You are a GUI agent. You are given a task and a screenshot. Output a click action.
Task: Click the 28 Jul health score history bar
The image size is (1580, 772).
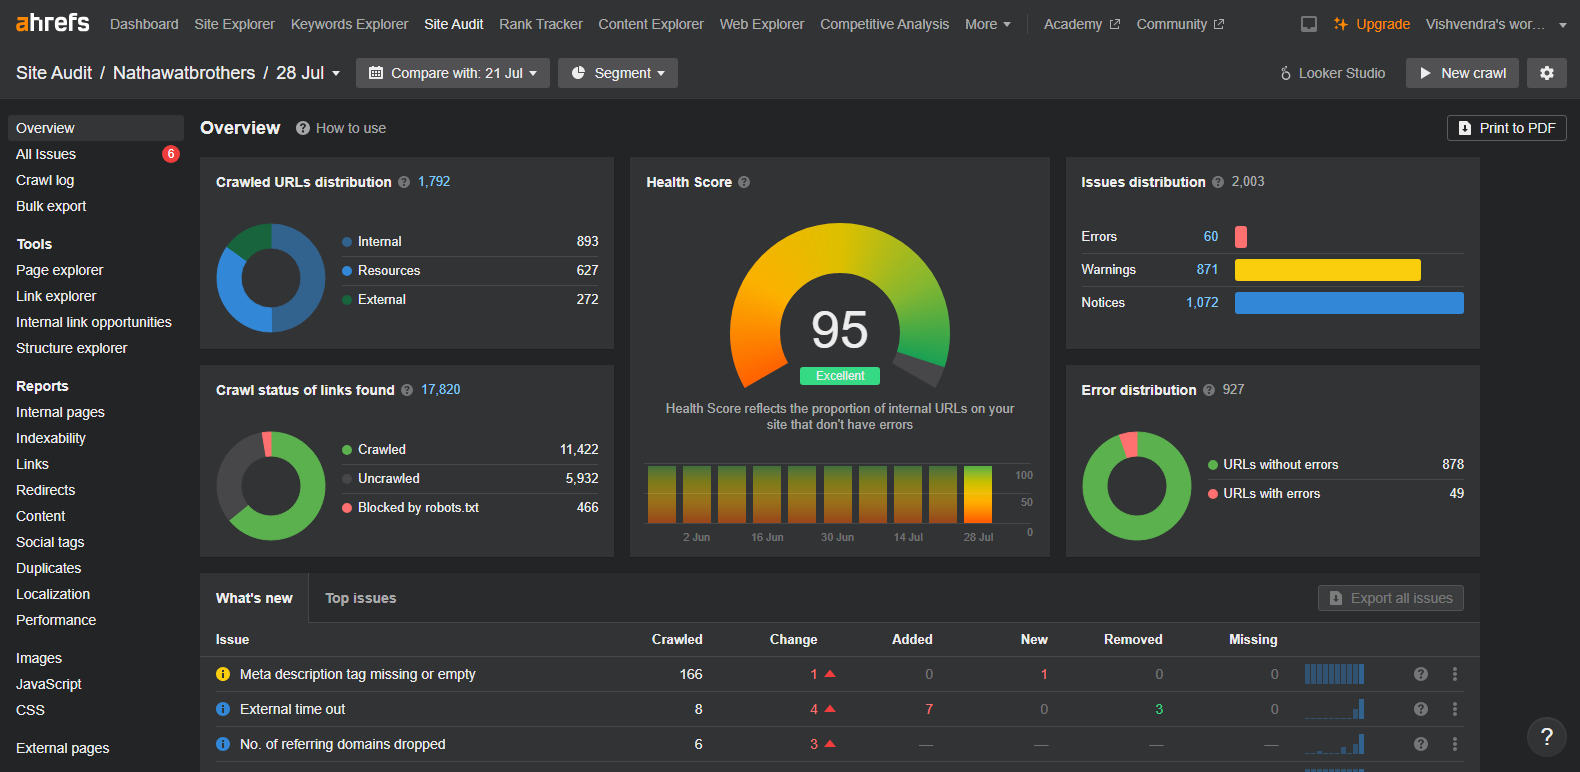coord(978,494)
